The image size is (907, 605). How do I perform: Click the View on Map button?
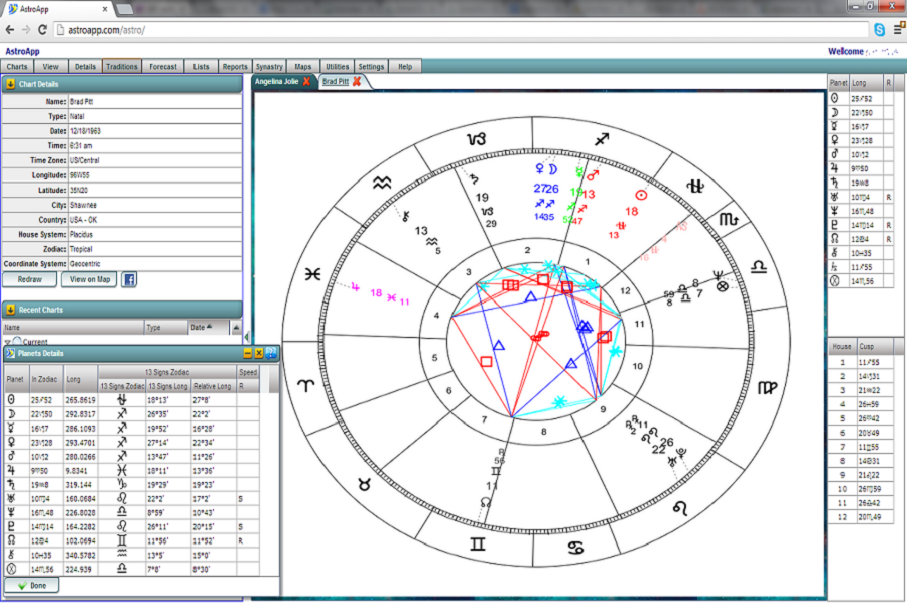tap(90, 279)
